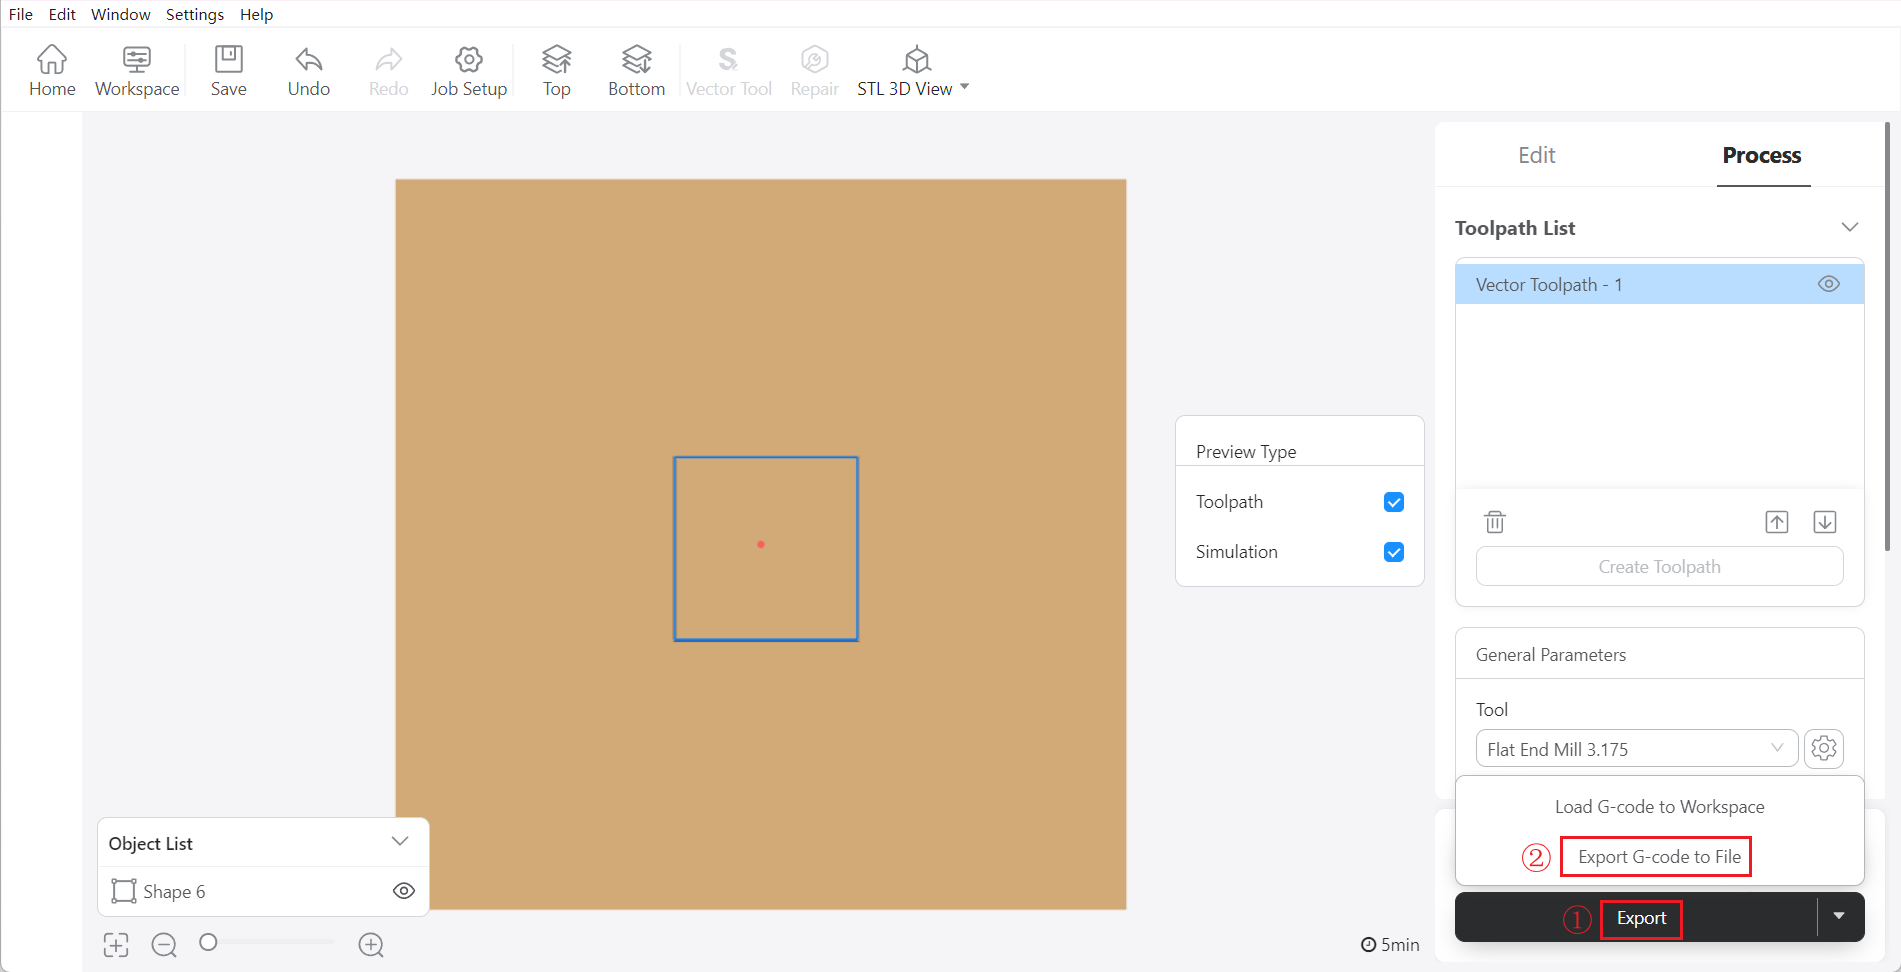Collapse the Object List panel
The width and height of the screenshot is (1901, 972).
pos(401,841)
